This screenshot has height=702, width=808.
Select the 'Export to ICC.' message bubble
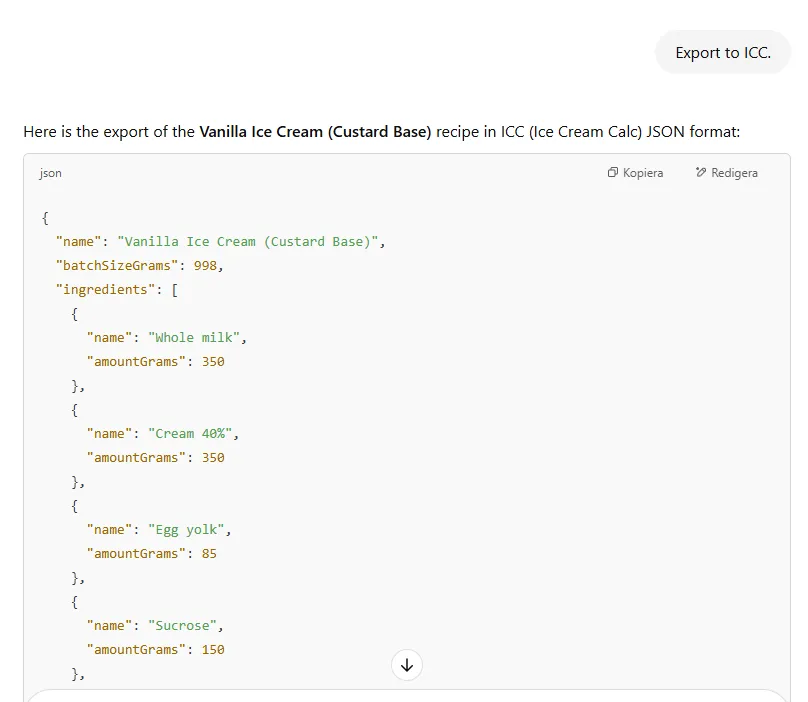(722, 53)
